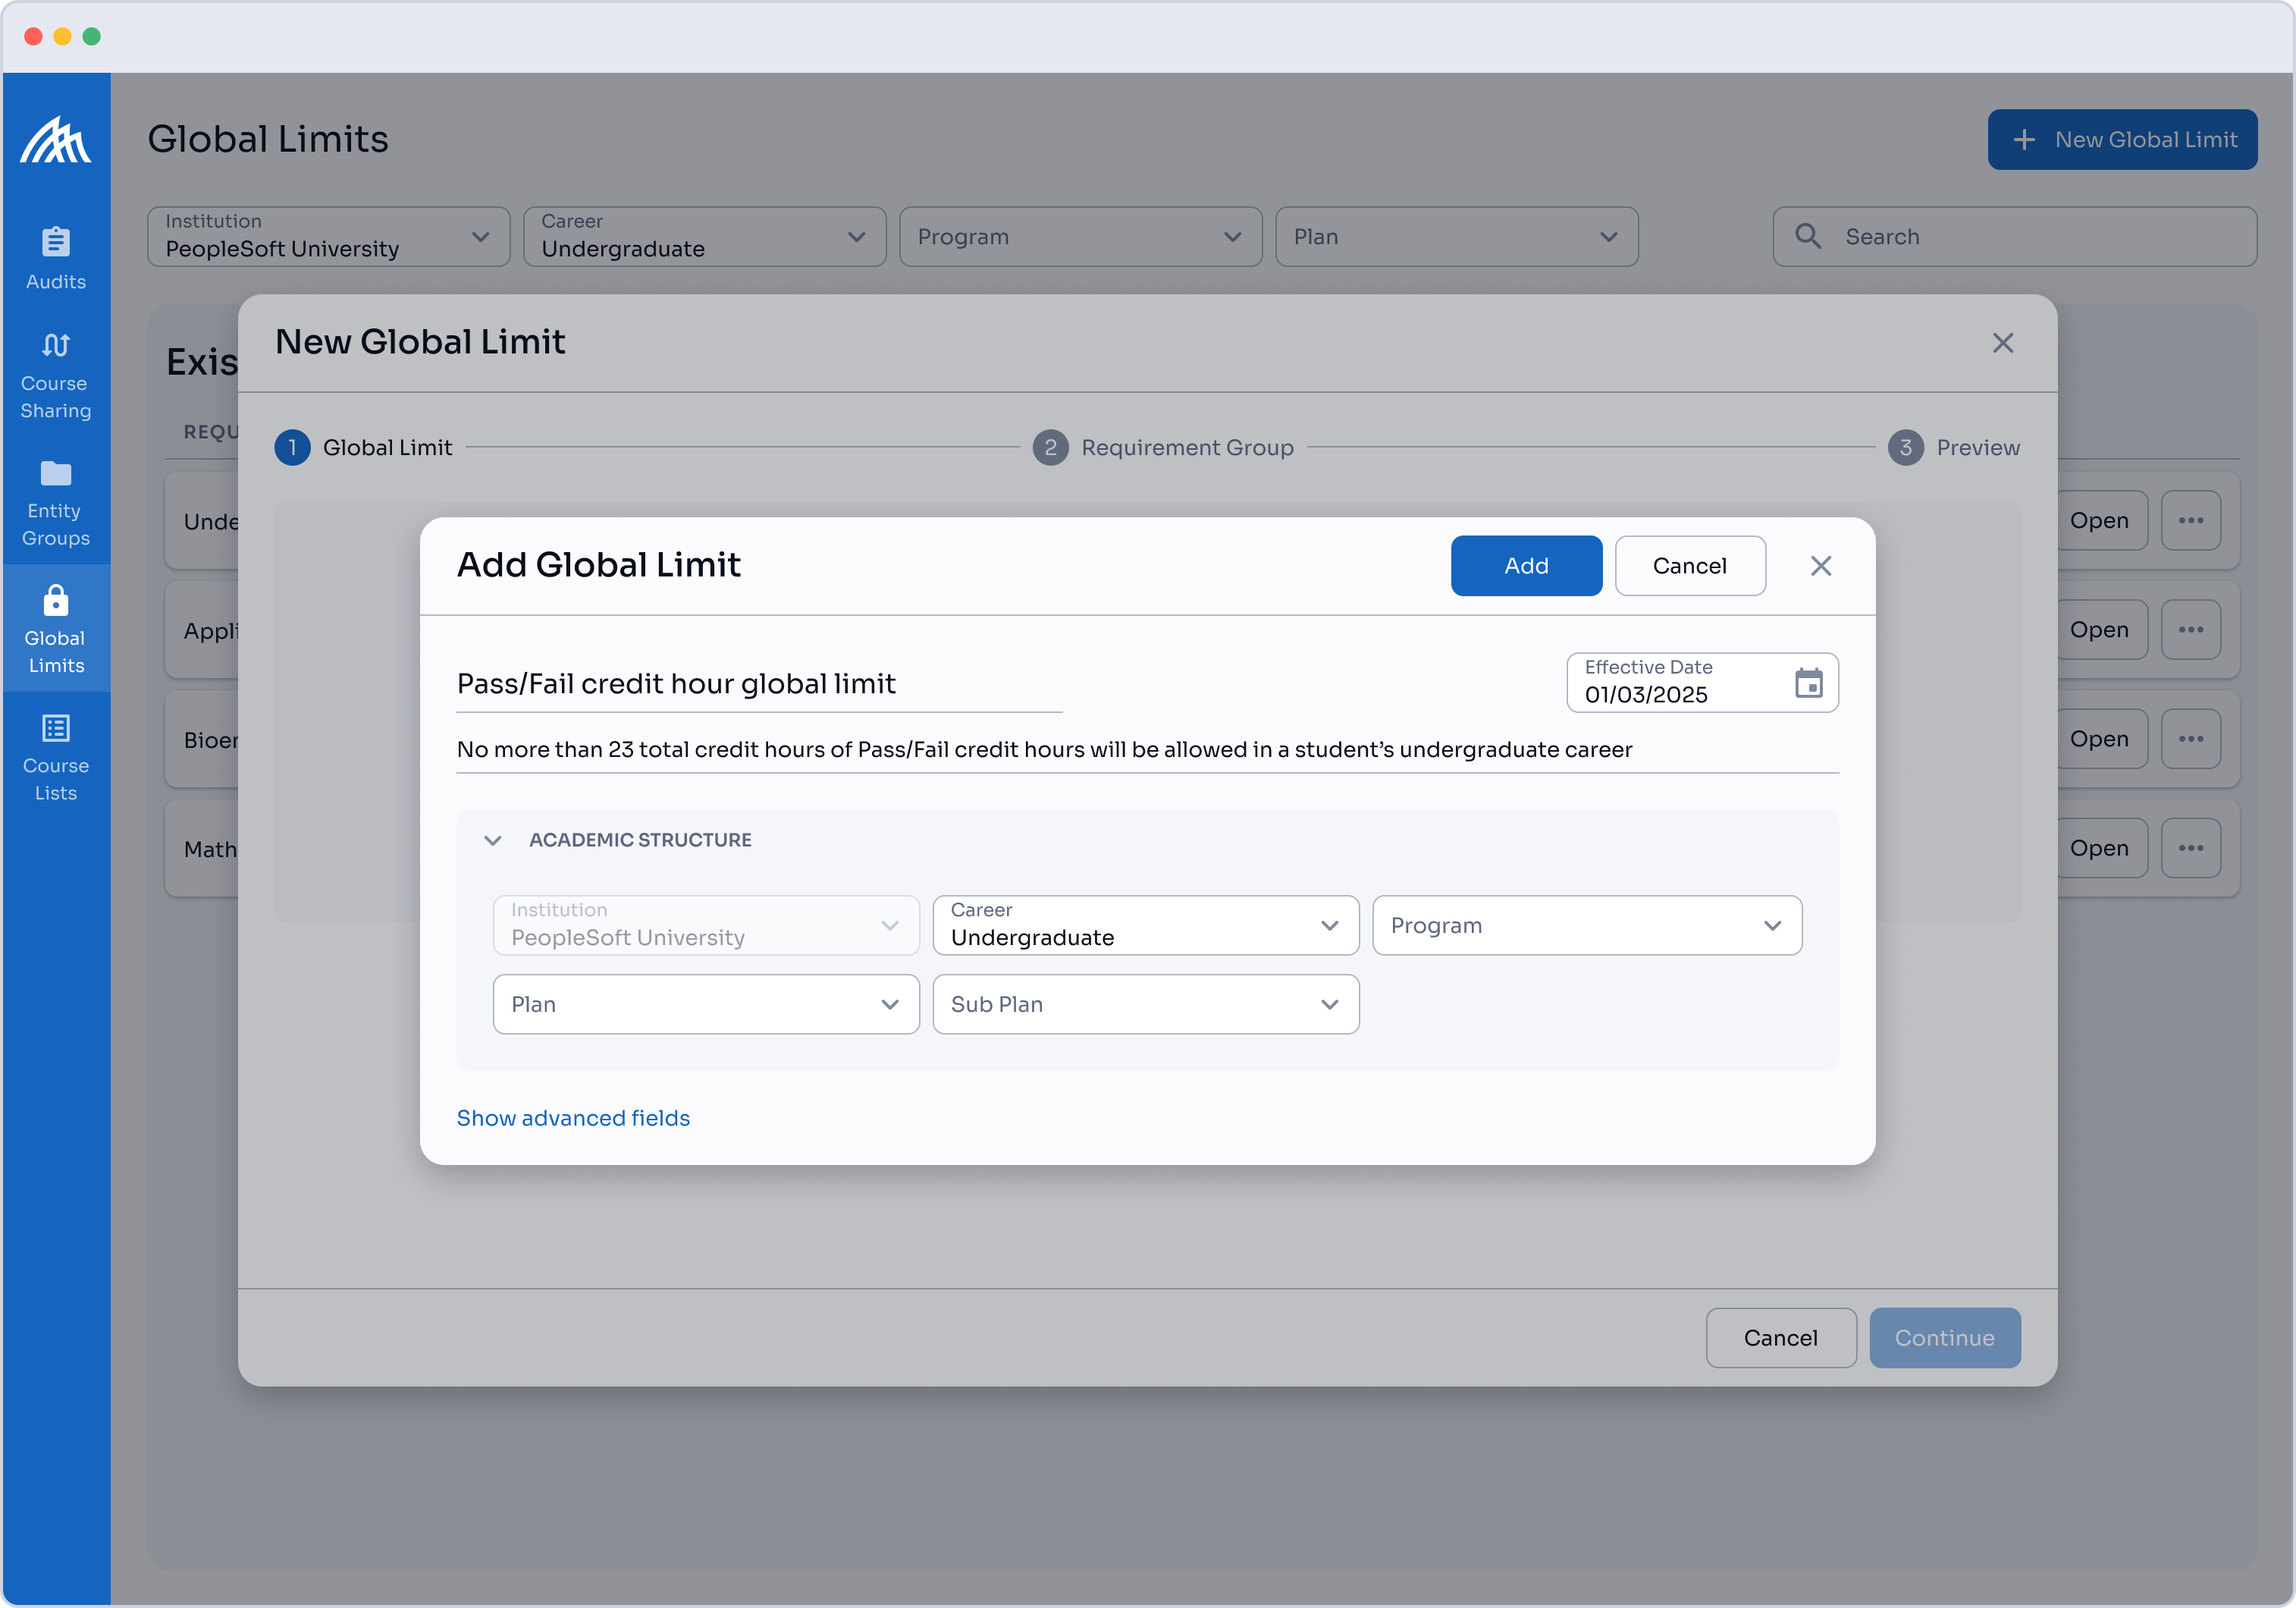This screenshot has width=2296, height=1608.
Task: Open more options for the Unde row
Action: coord(2190,520)
